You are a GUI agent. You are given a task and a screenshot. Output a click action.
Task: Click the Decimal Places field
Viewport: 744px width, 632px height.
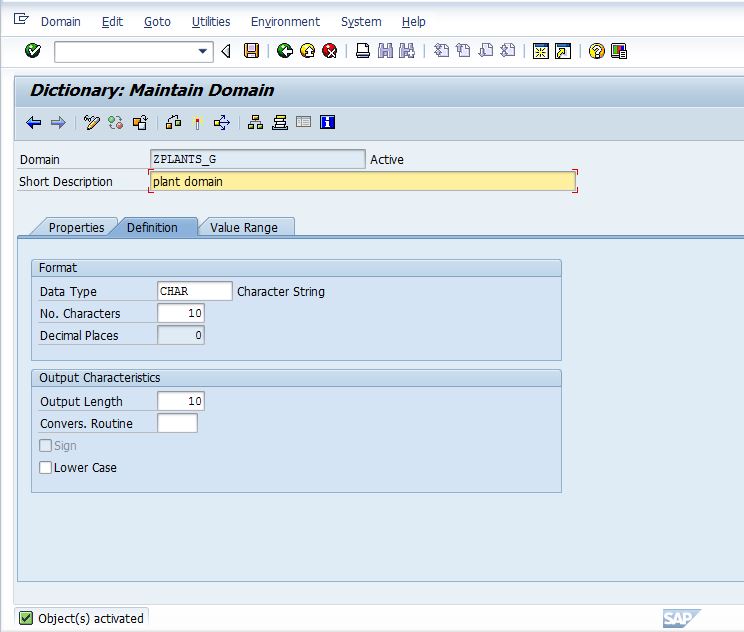coord(181,335)
